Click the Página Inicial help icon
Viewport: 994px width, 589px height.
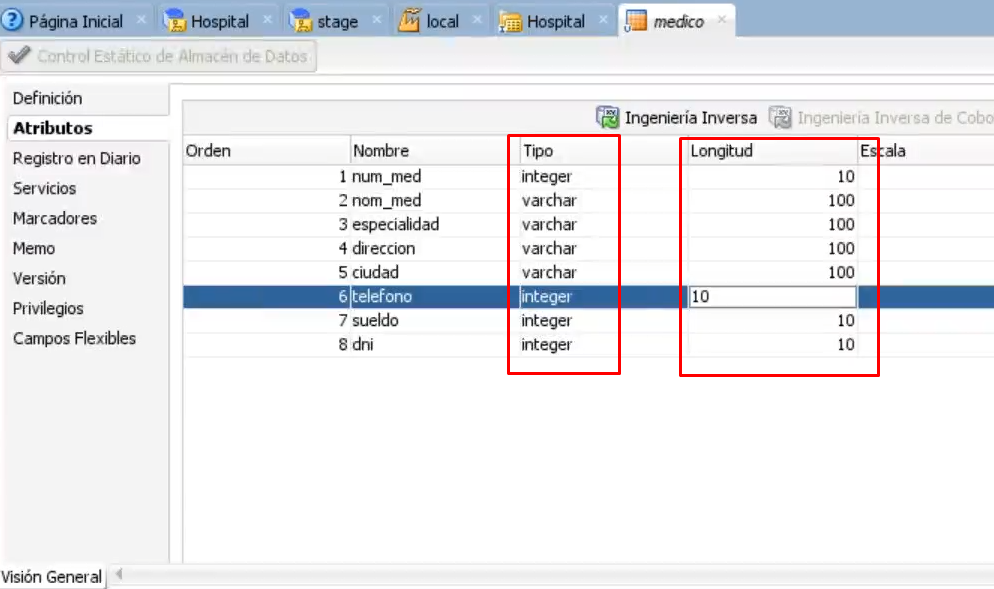[12, 20]
